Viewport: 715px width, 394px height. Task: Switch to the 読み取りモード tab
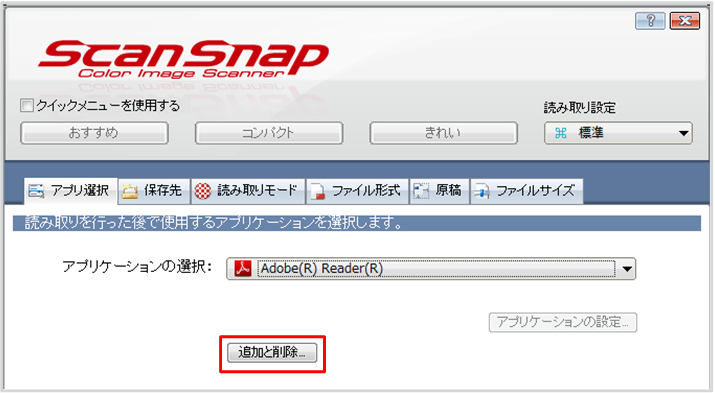pos(249,191)
